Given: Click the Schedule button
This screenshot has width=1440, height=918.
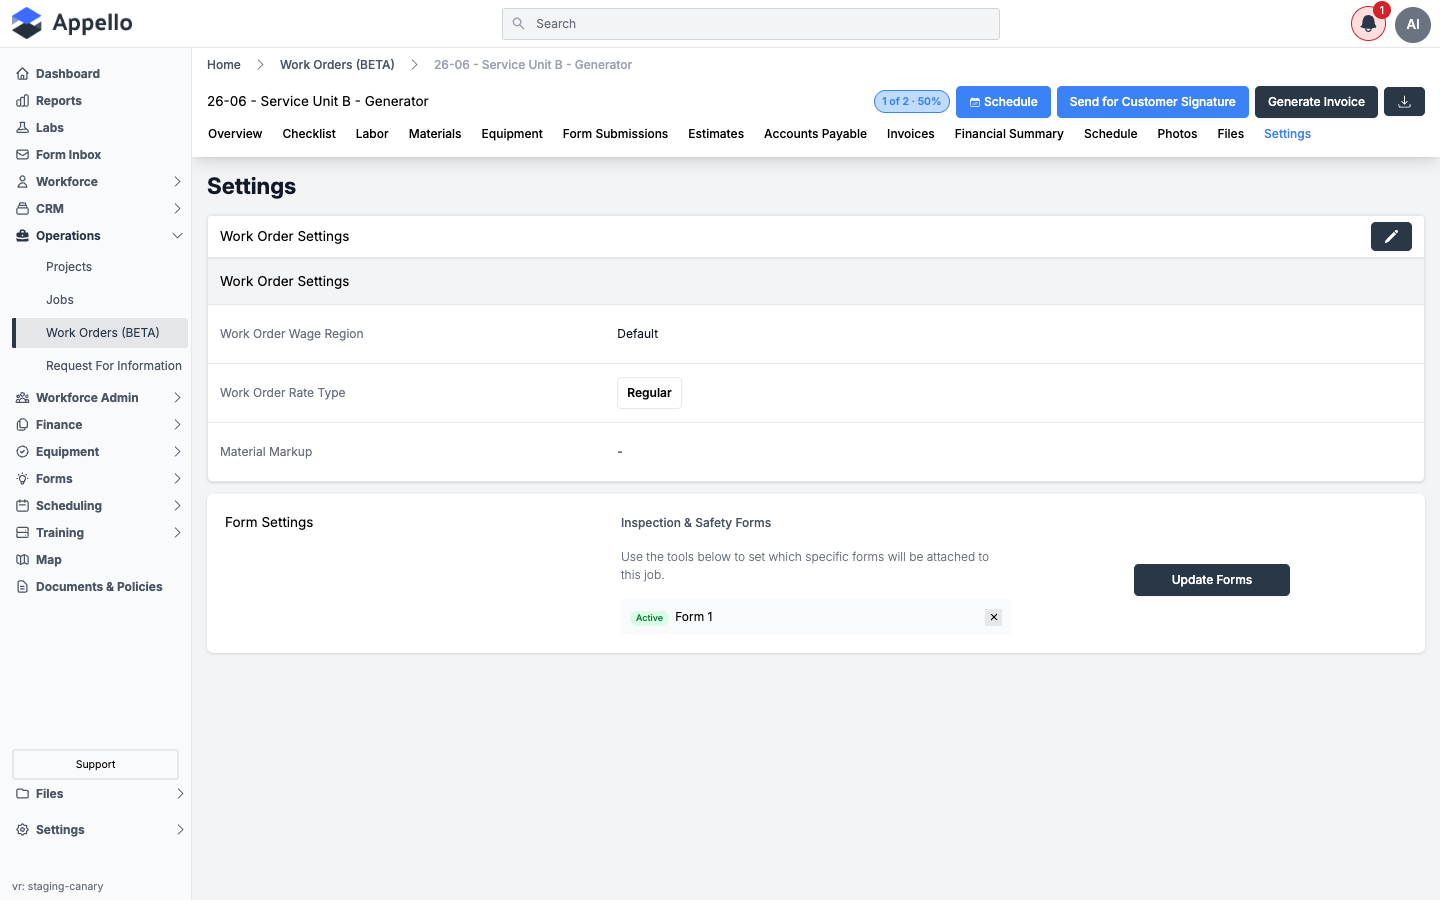Looking at the screenshot, I should 1003,102.
